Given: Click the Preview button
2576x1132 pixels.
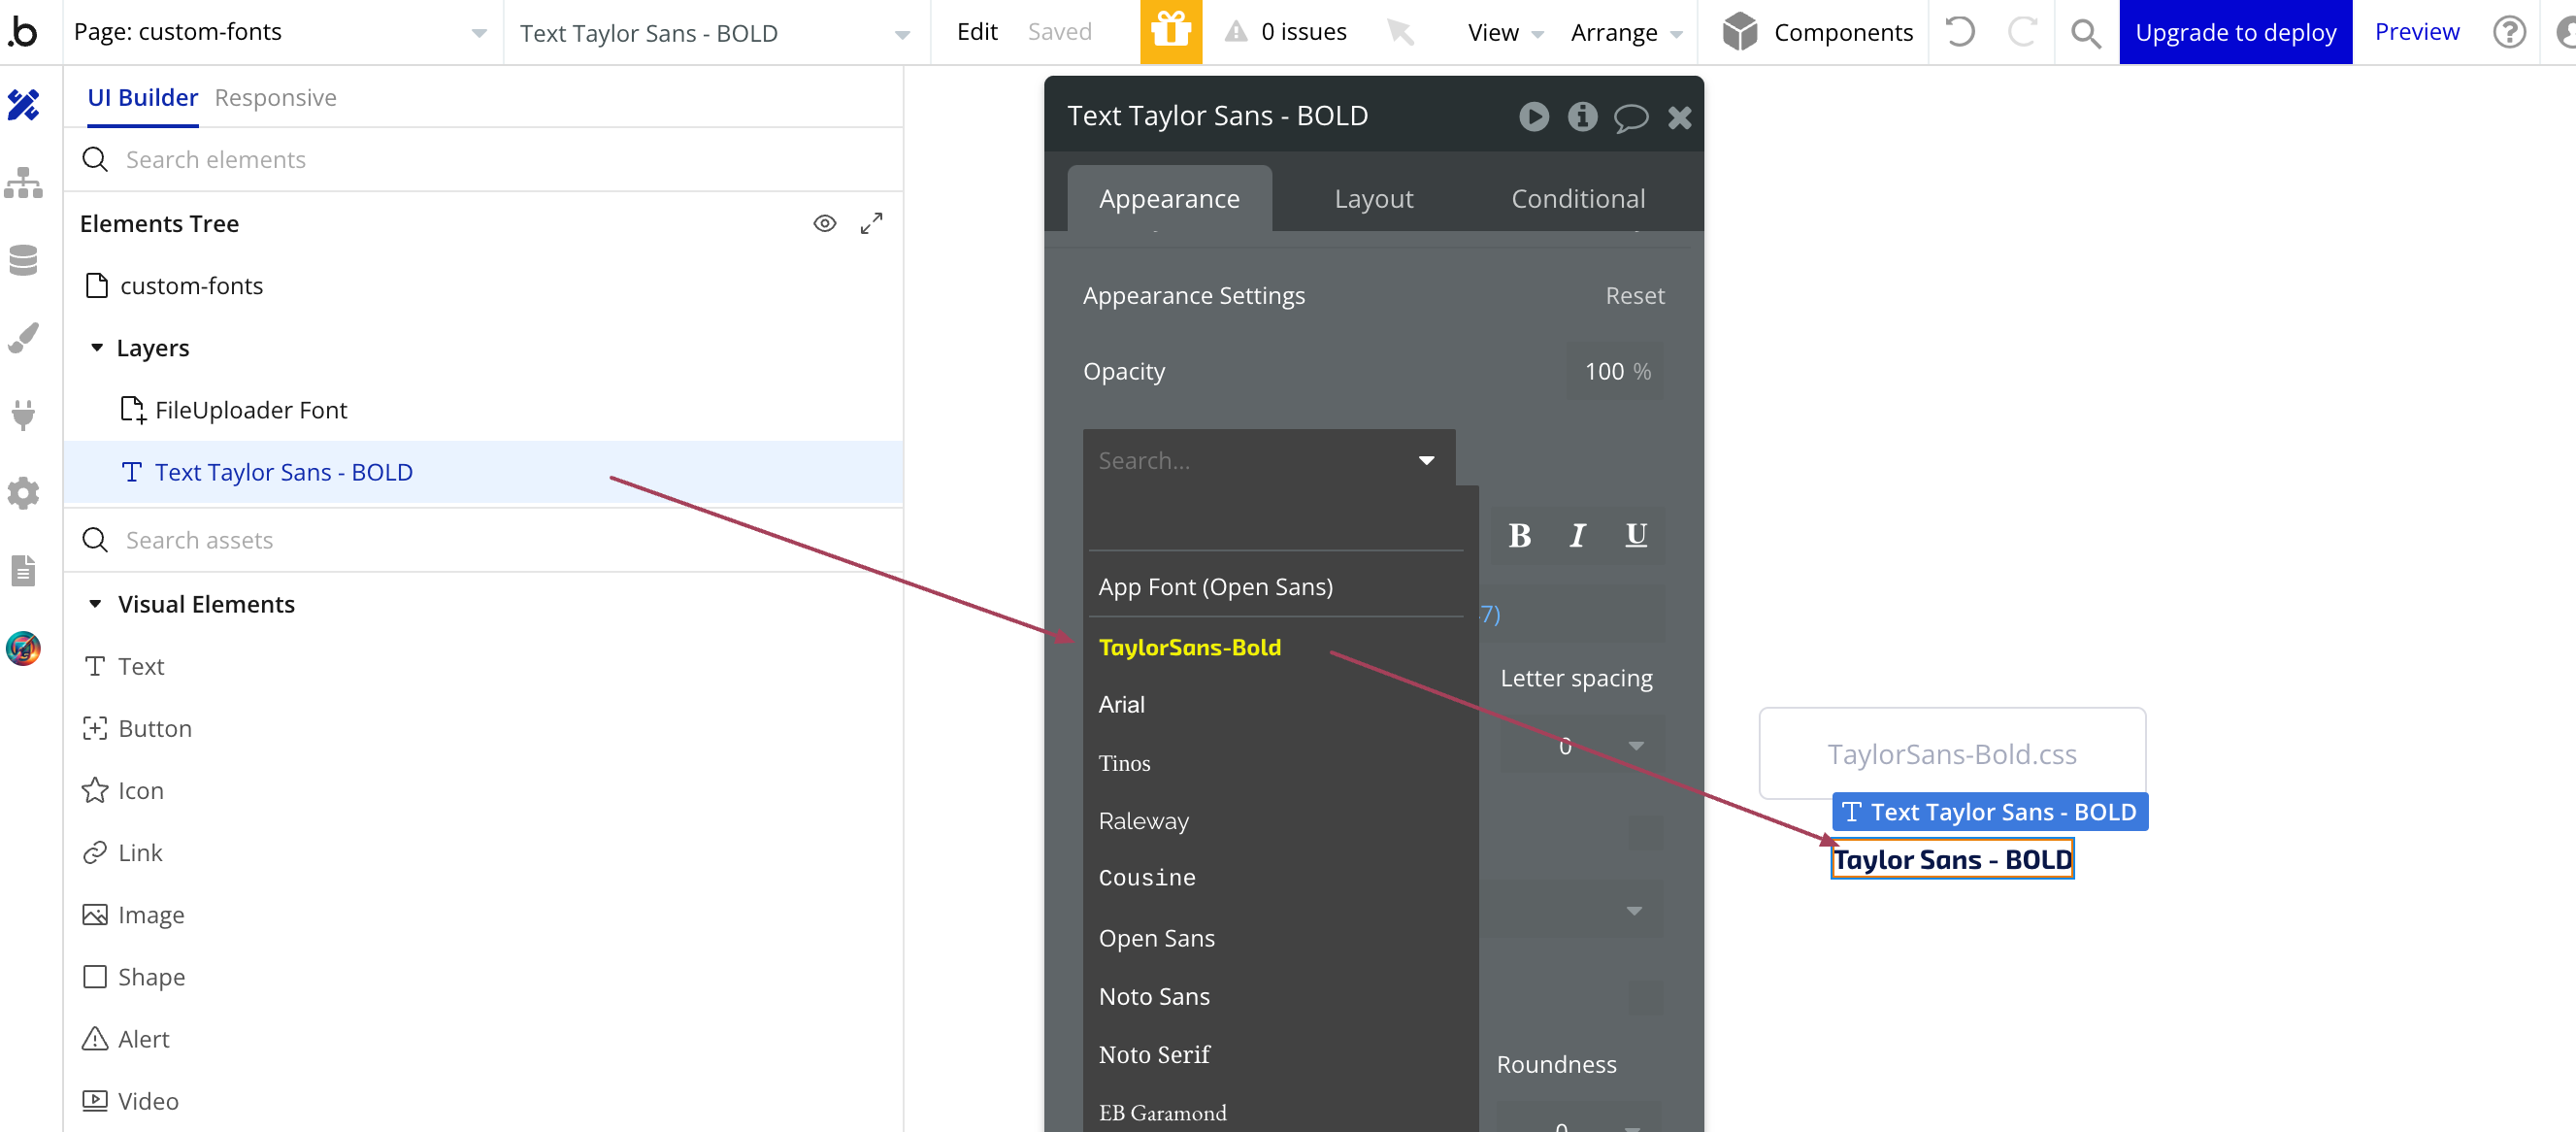Looking at the screenshot, I should [x=2415, y=31].
